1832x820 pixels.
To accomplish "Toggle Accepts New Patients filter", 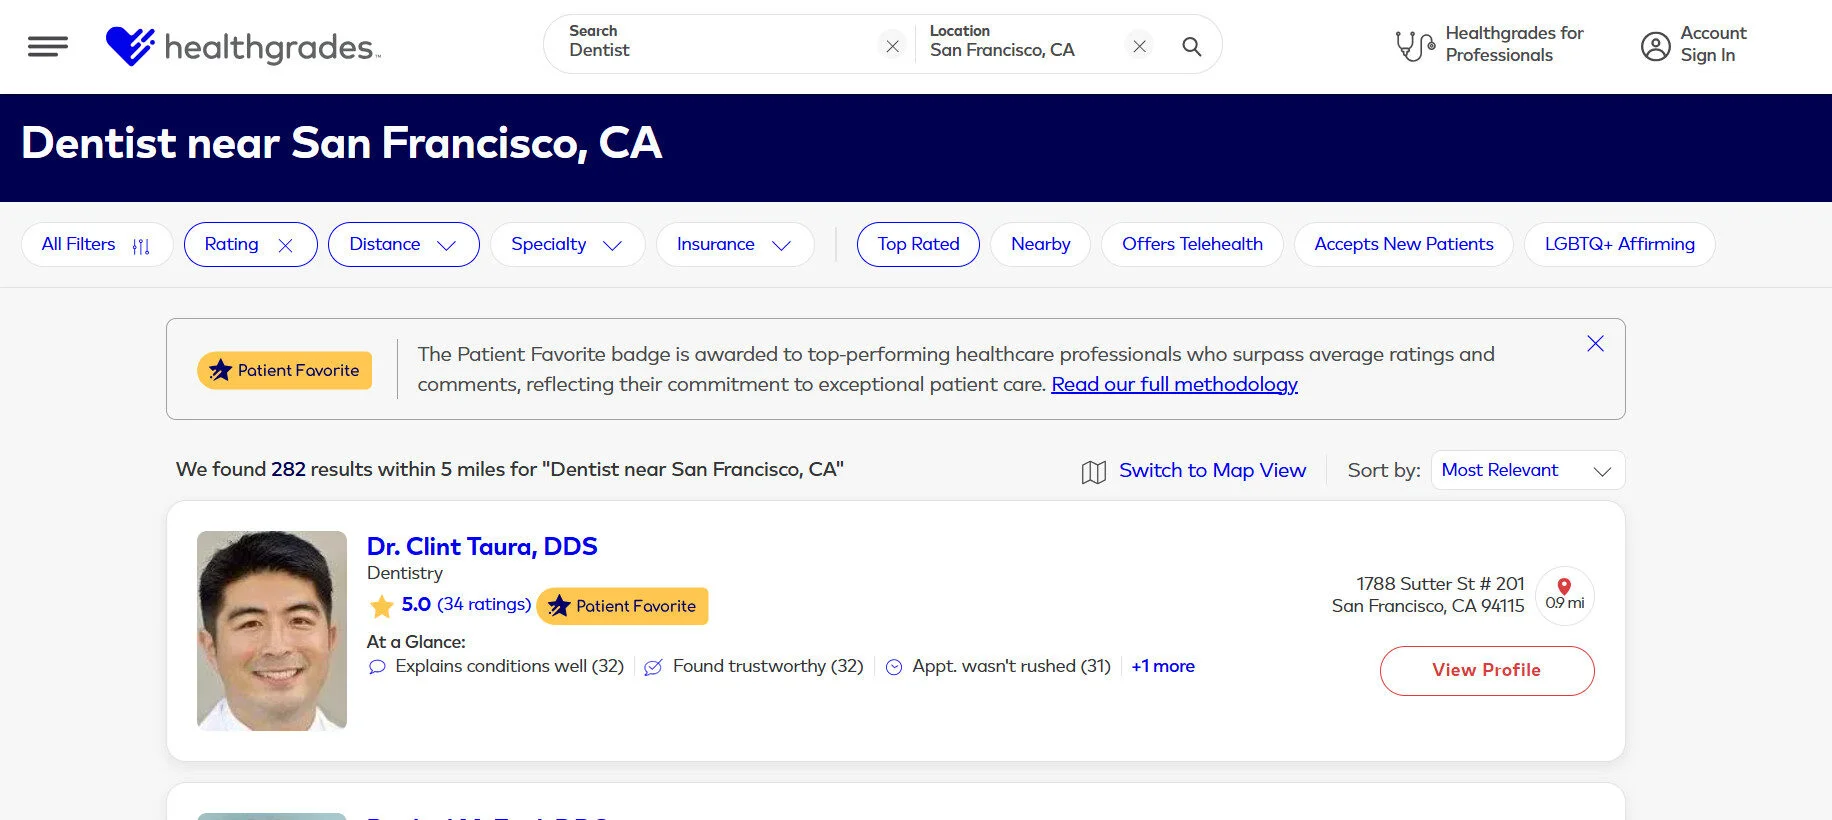I will [1403, 244].
